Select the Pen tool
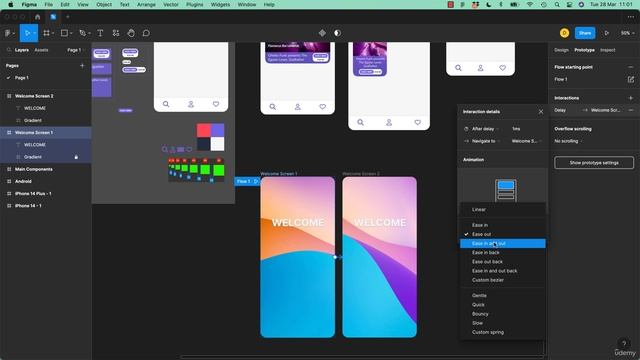The height and width of the screenshot is (360, 640). 82,33
